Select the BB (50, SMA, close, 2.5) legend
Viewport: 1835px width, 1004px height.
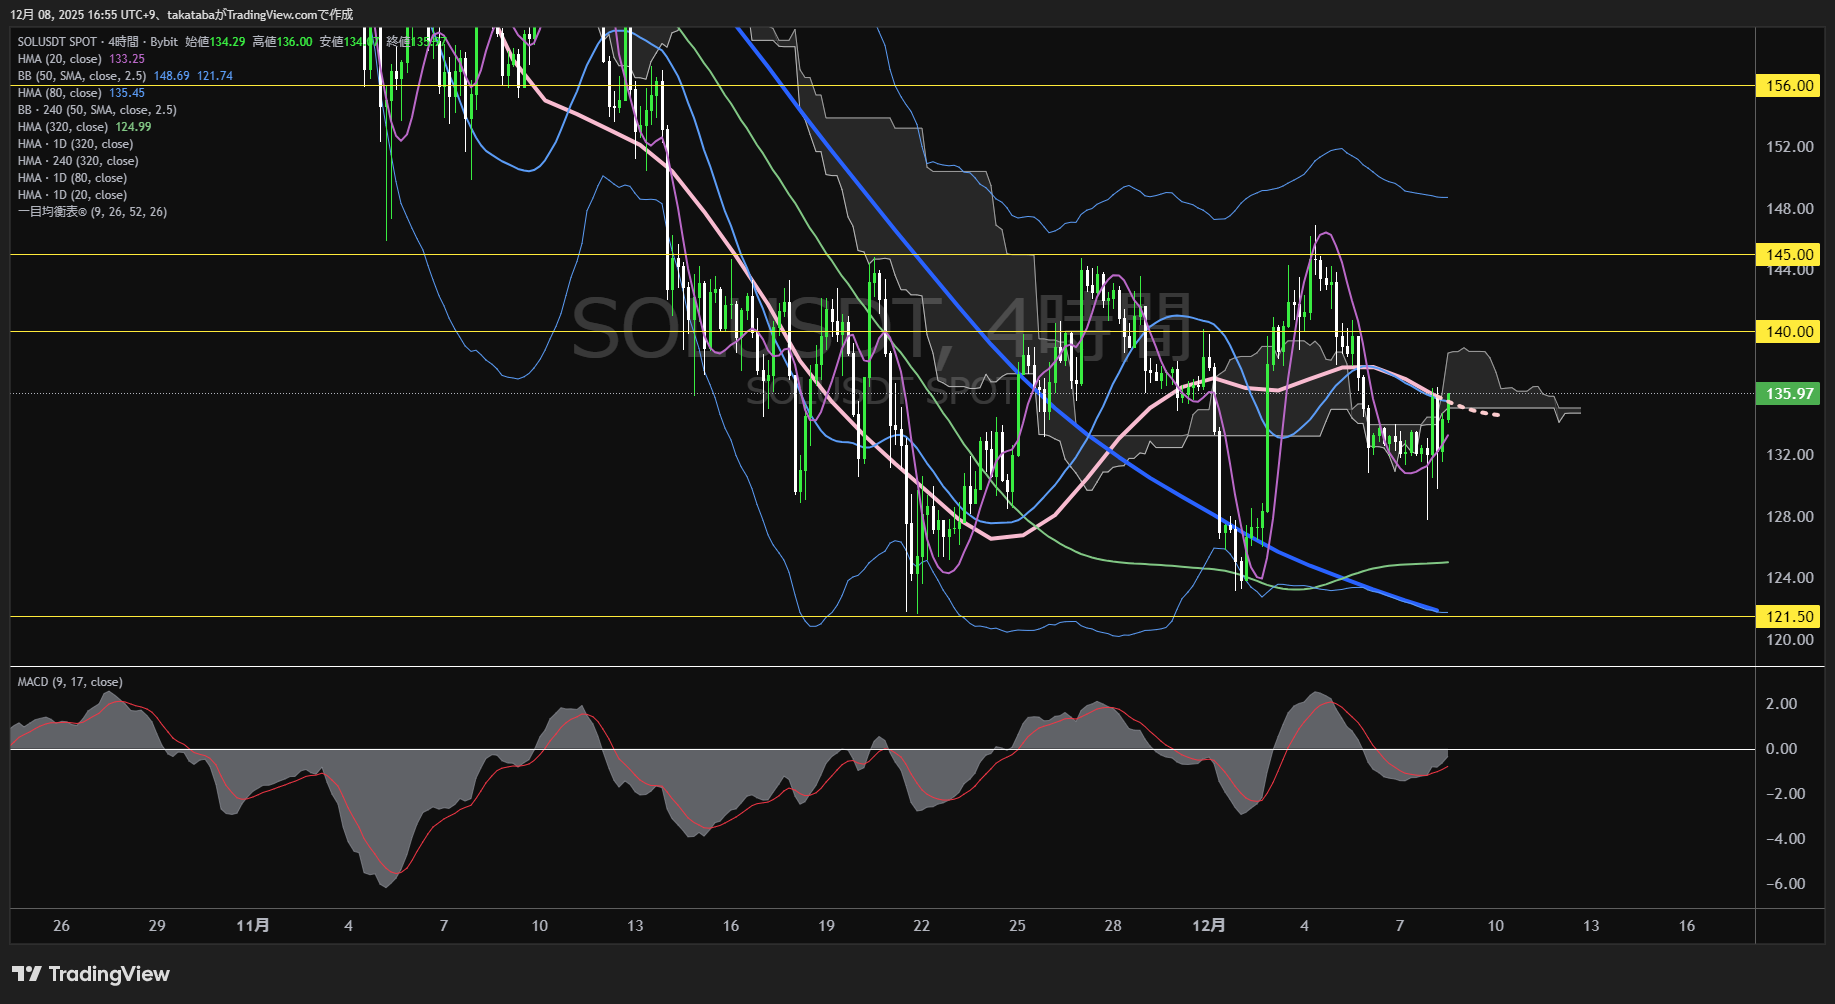click(81, 76)
